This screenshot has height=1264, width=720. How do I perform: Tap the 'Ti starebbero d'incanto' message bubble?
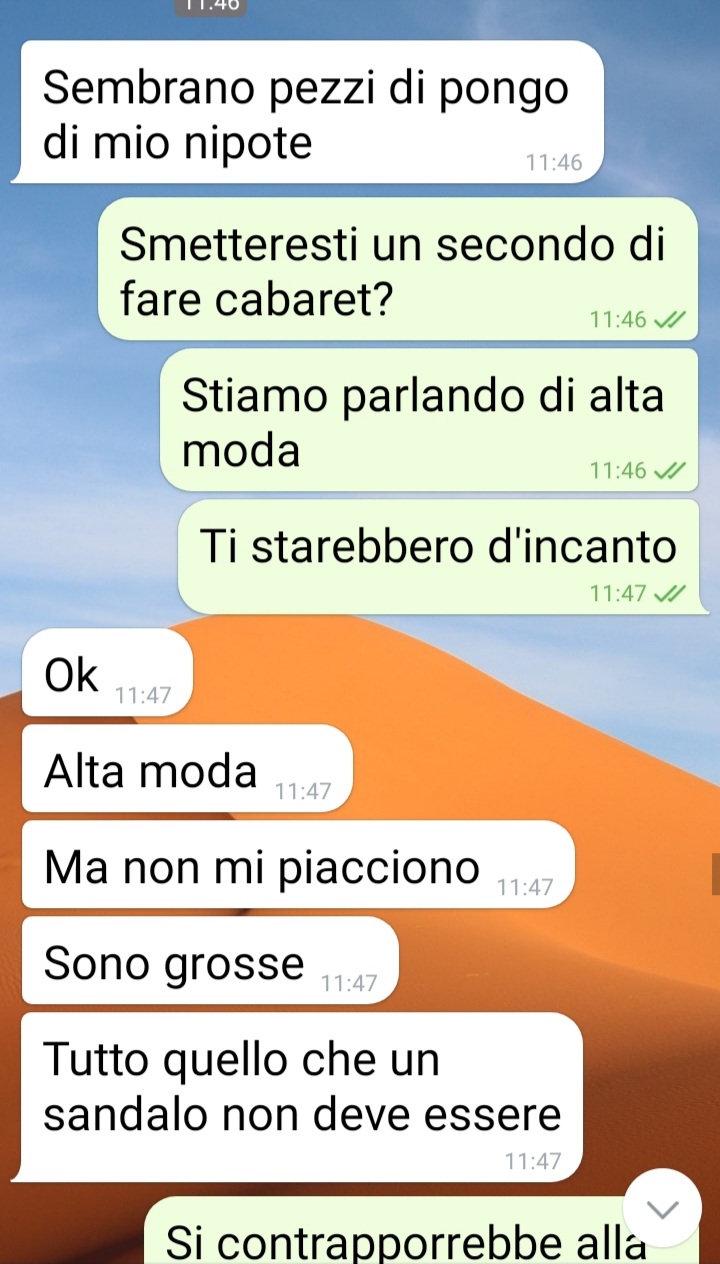pyautogui.click(x=437, y=557)
